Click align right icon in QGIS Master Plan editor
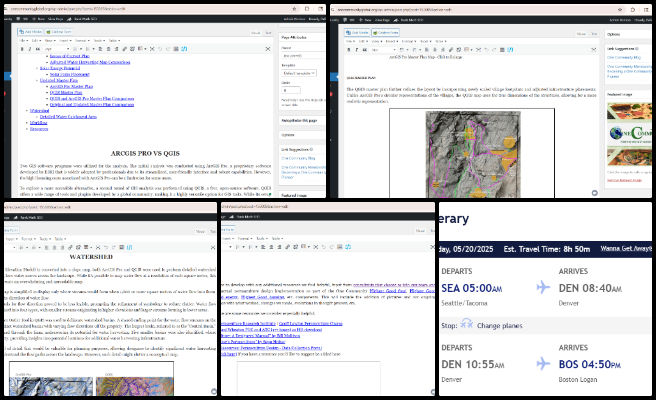The height and width of the screenshot is (400, 656). 443,50
